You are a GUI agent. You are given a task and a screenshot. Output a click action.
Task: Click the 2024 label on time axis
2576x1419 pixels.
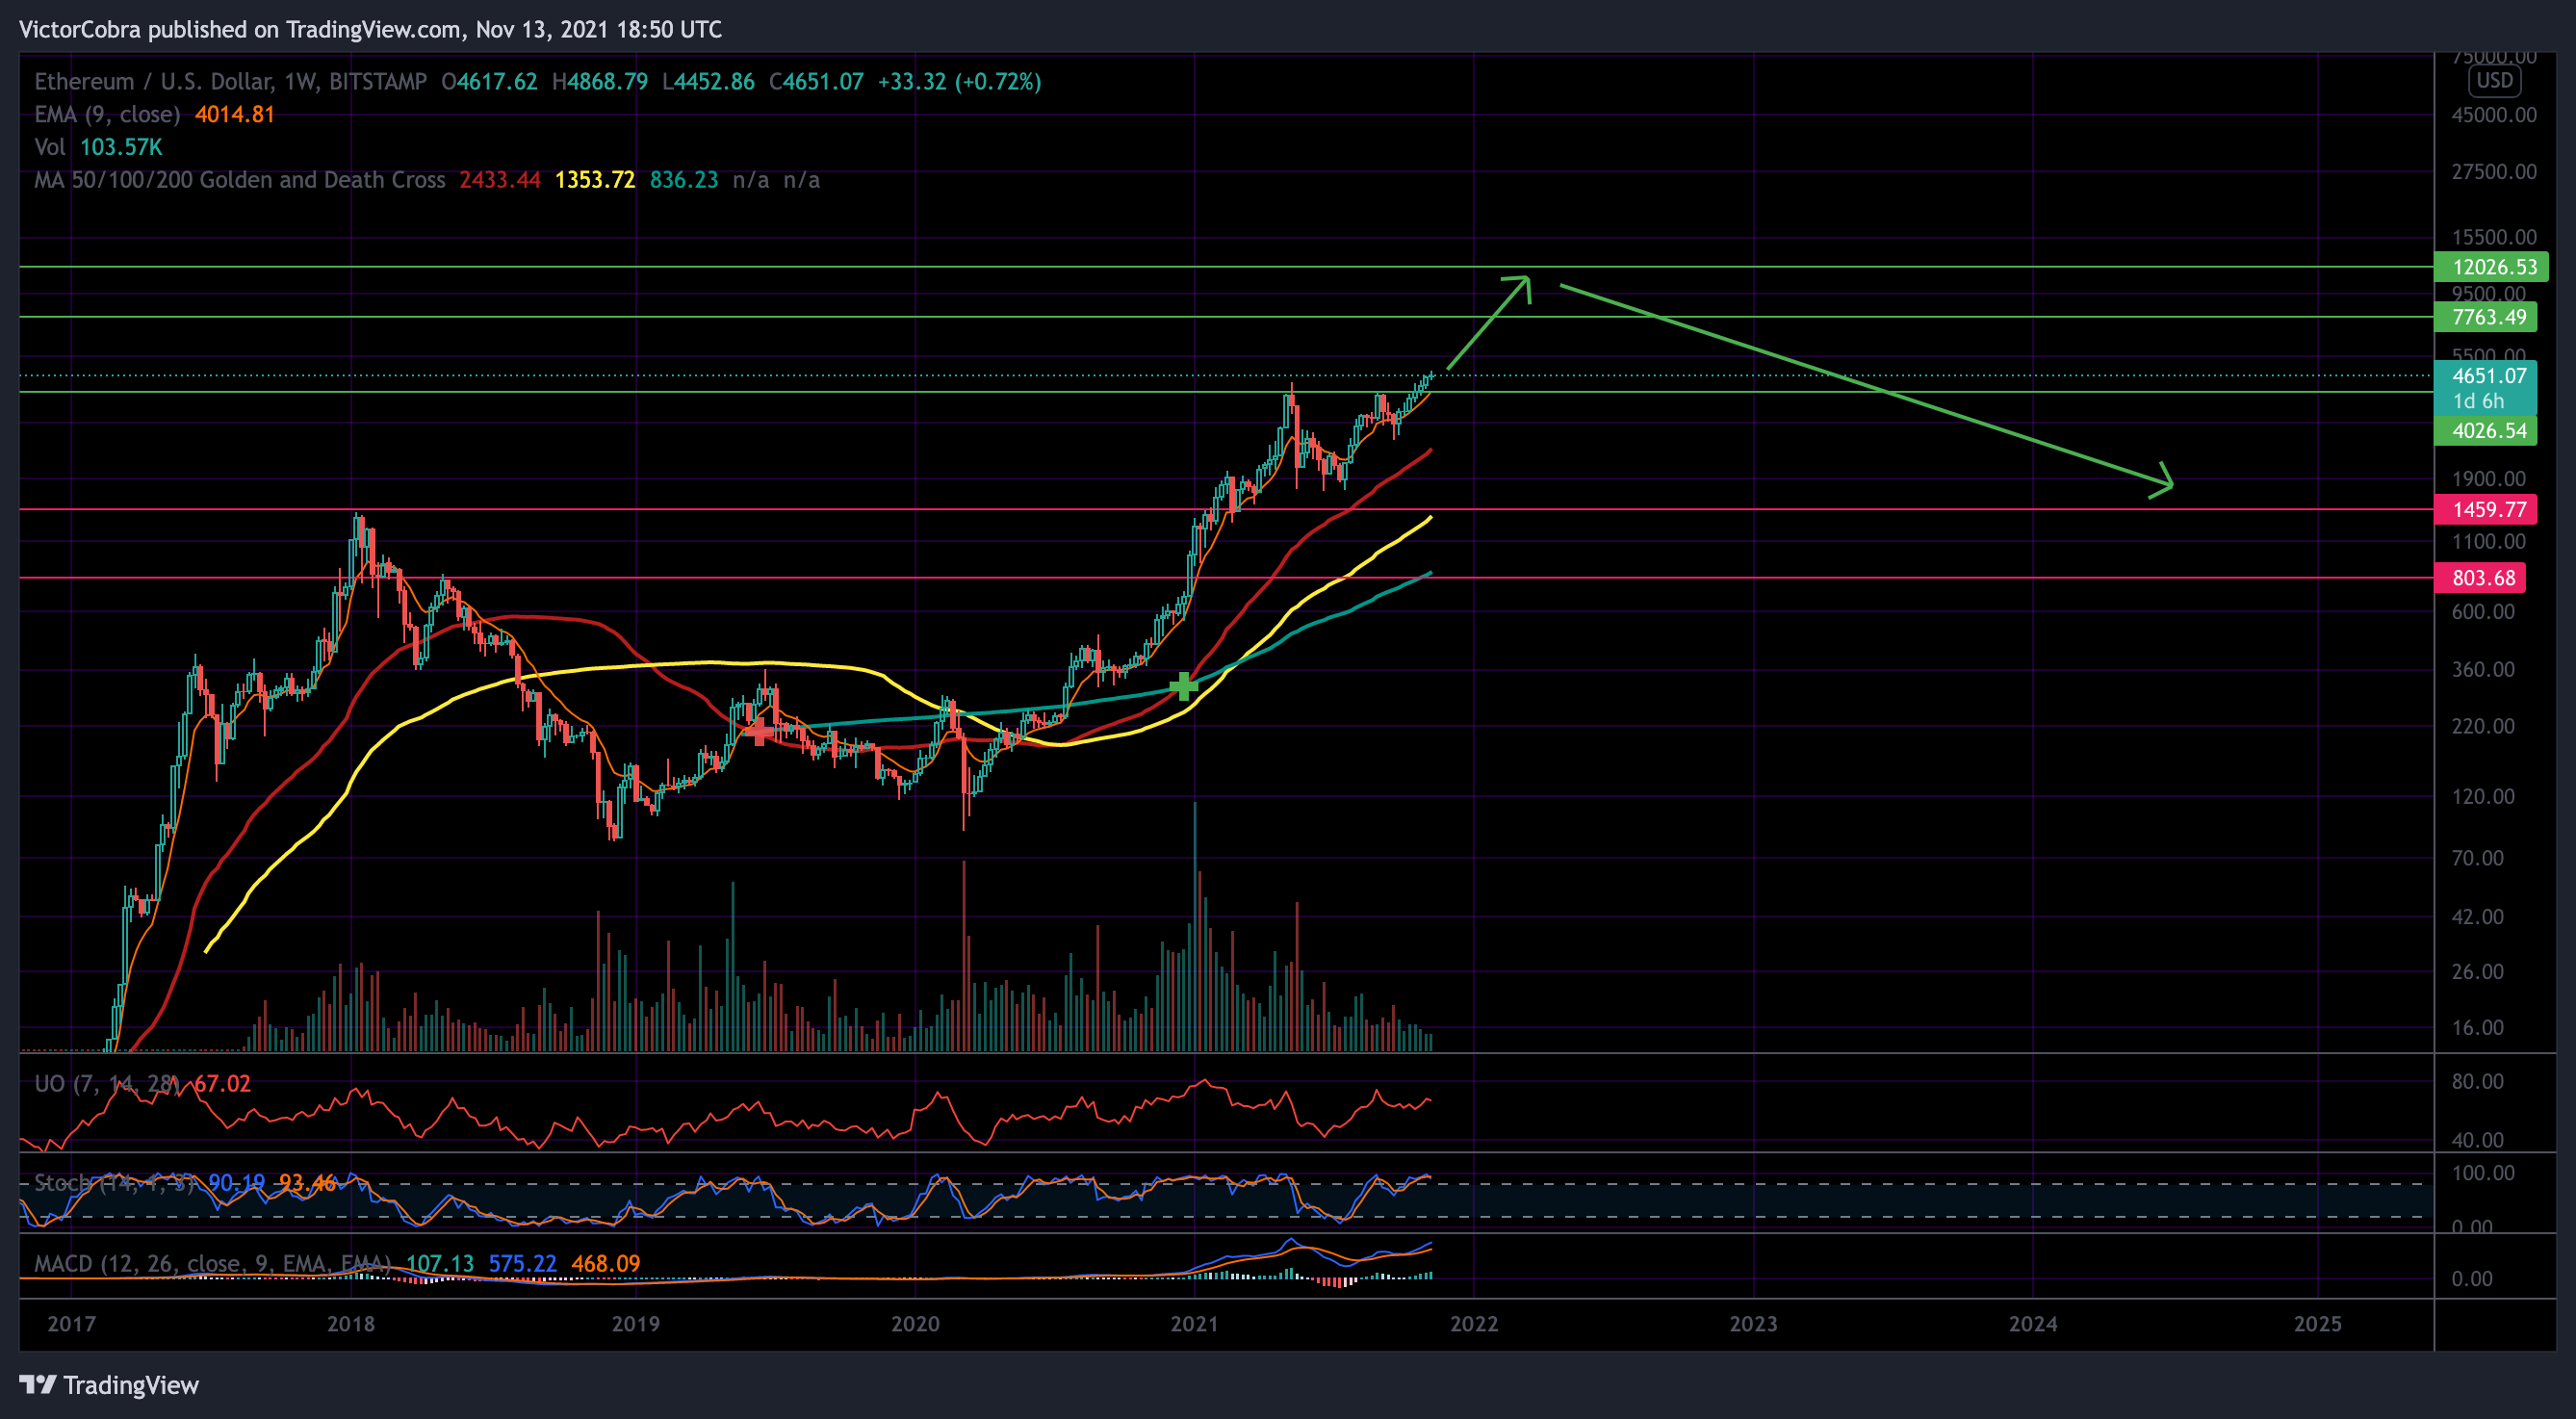(2033, 1324)
